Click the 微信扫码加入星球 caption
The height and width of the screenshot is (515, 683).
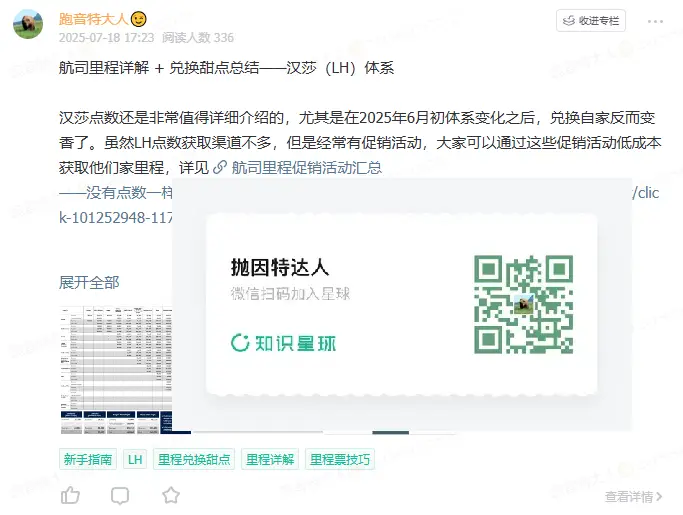tap(290, 294)
